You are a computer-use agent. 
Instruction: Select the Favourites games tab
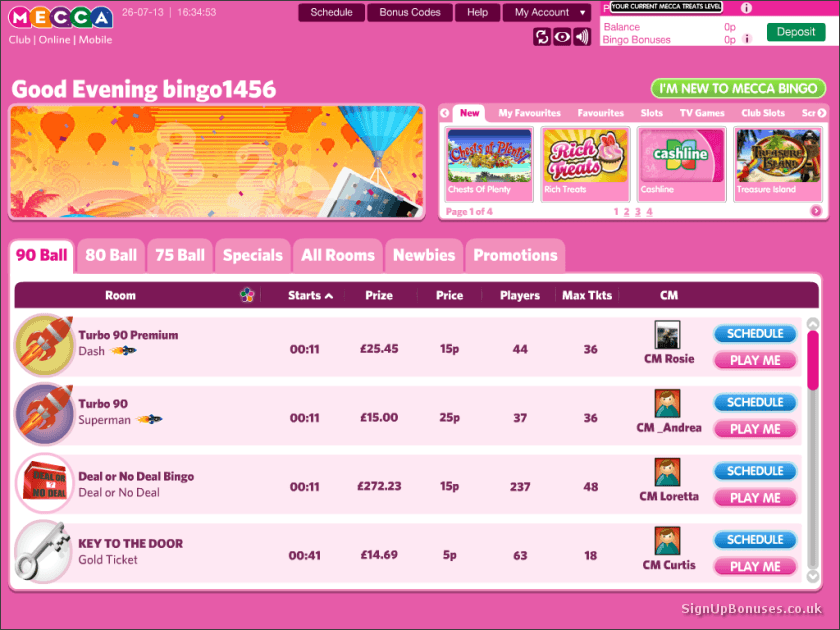click(x=601, y=113)
